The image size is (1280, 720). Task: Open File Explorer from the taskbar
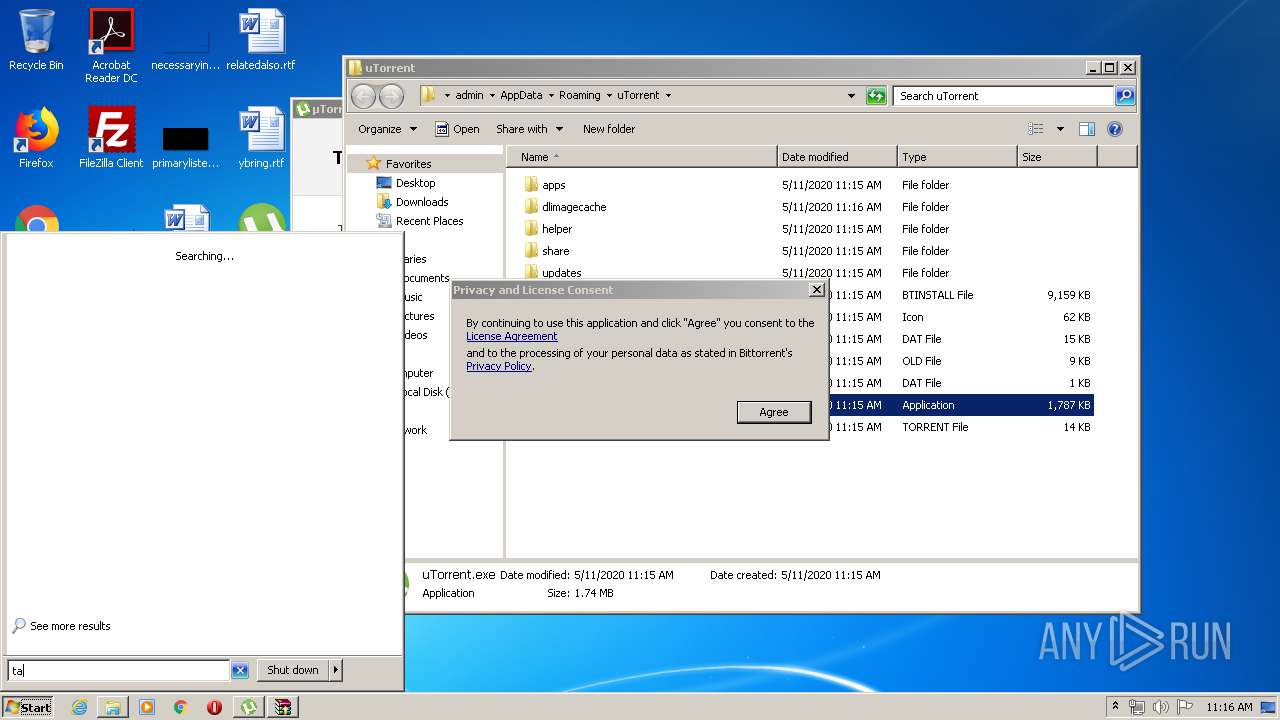click(x=113, y=707)
